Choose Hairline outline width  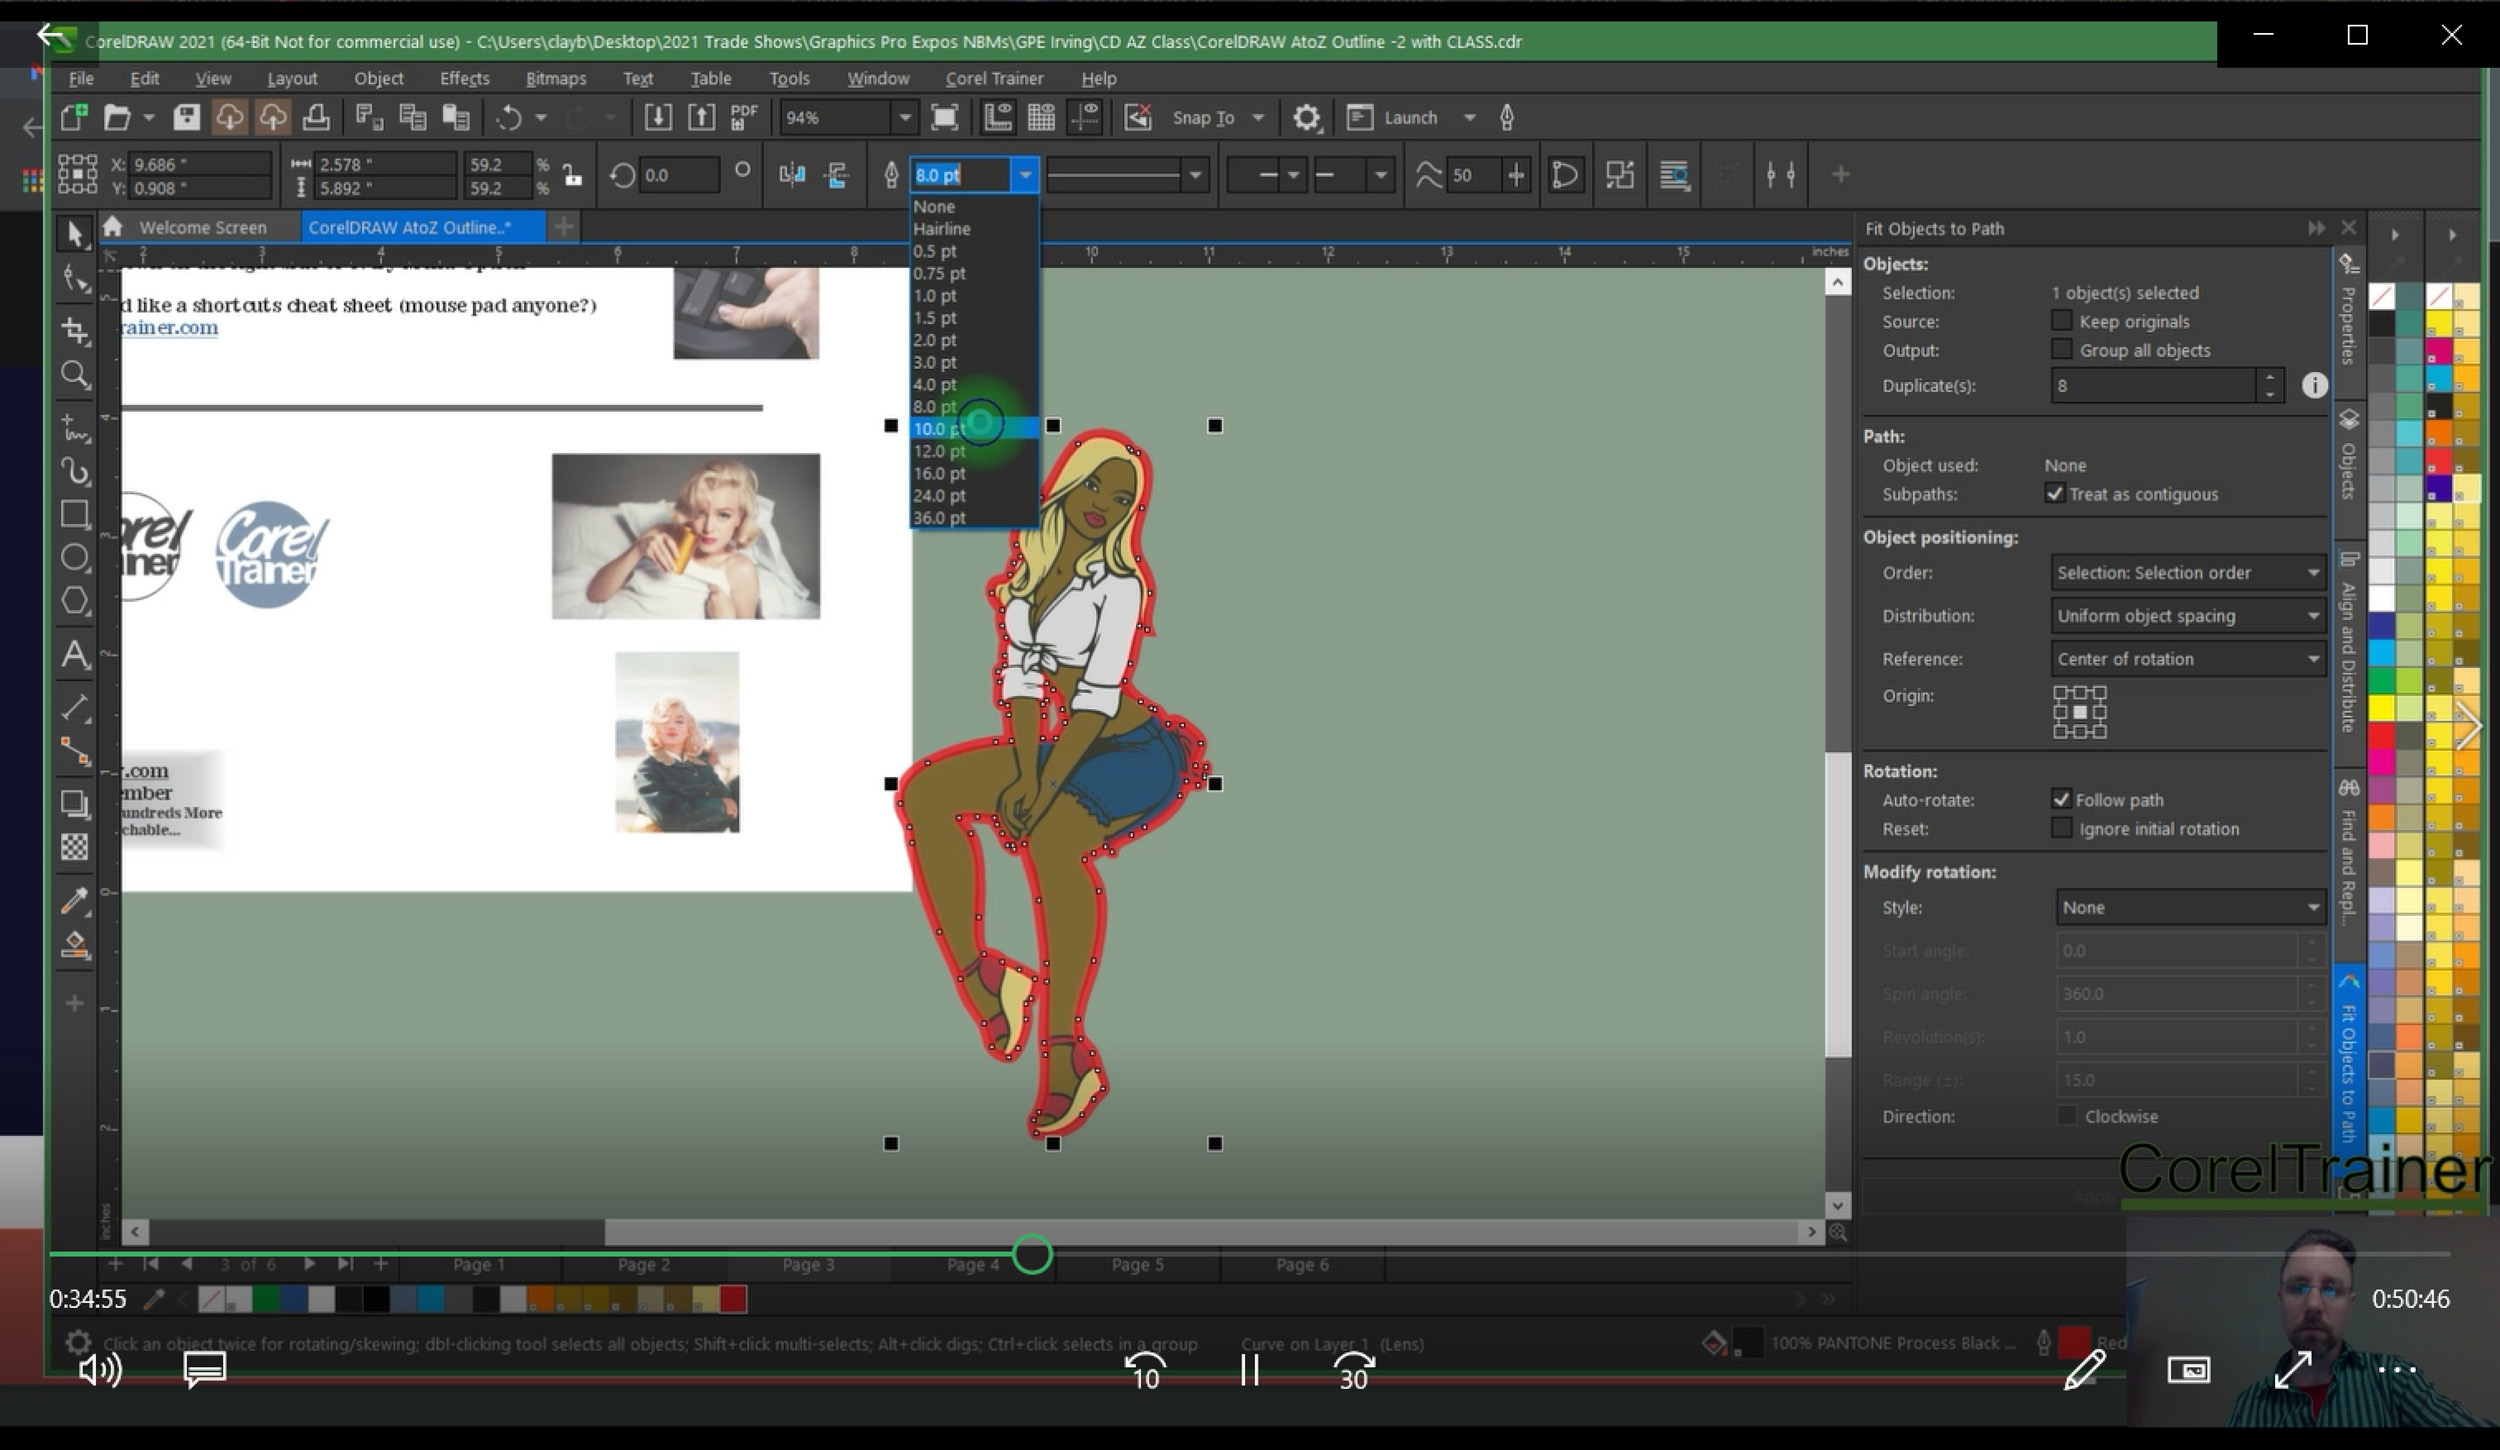pos(974,228)
